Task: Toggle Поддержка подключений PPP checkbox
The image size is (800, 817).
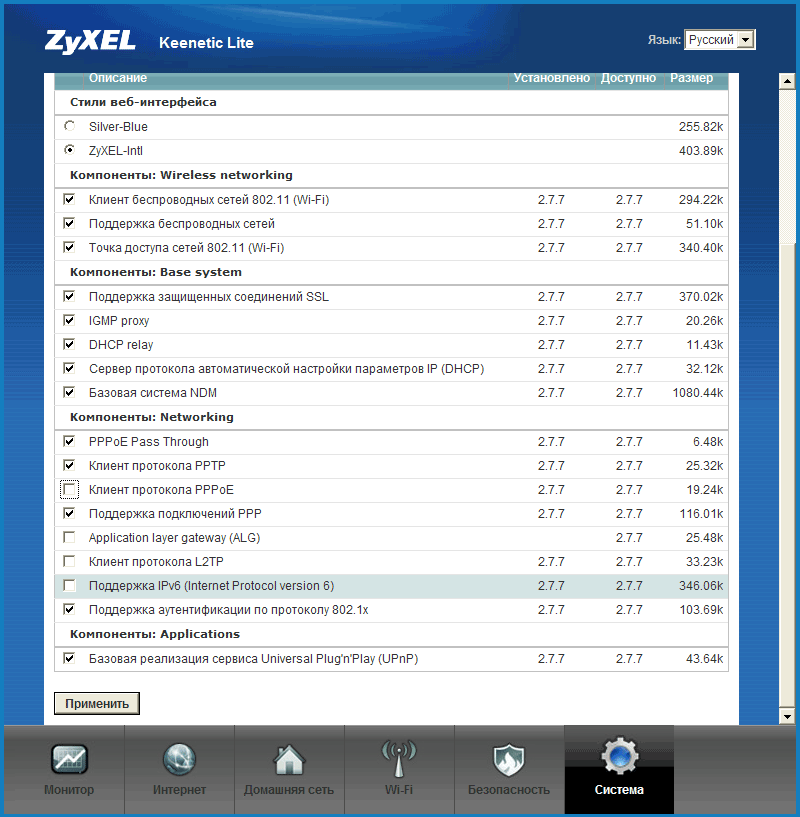Action: pyautogui.click(x=69, y=513)
